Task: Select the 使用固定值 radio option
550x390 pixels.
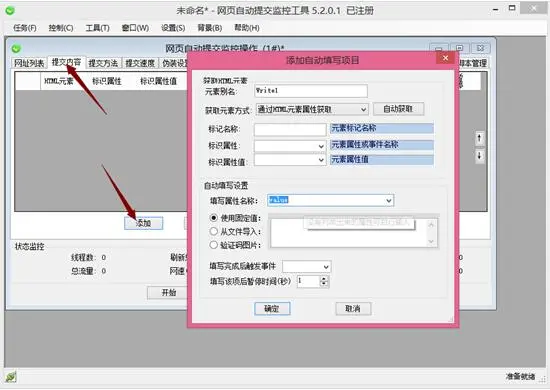Action: (214, 218)
